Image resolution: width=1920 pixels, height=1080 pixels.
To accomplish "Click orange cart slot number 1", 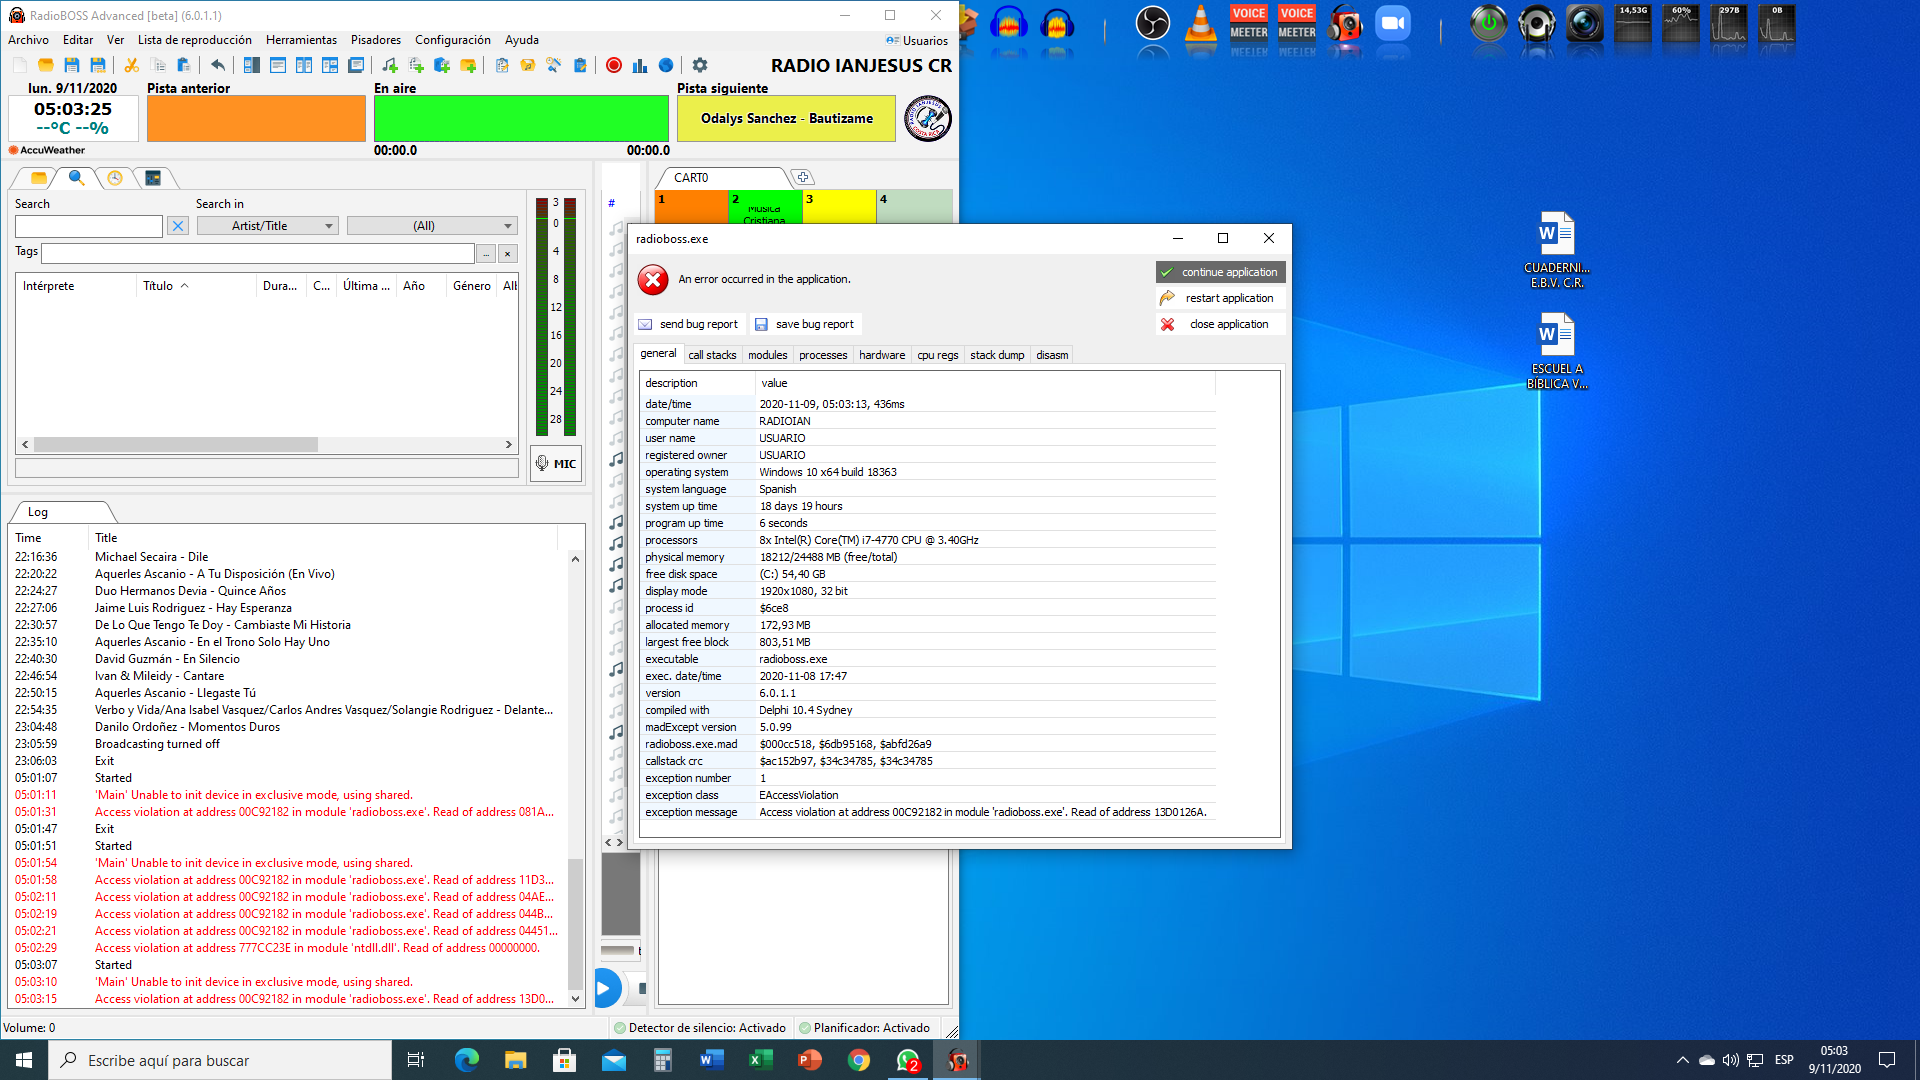I will pyautogui.click(x=691, y=206).
